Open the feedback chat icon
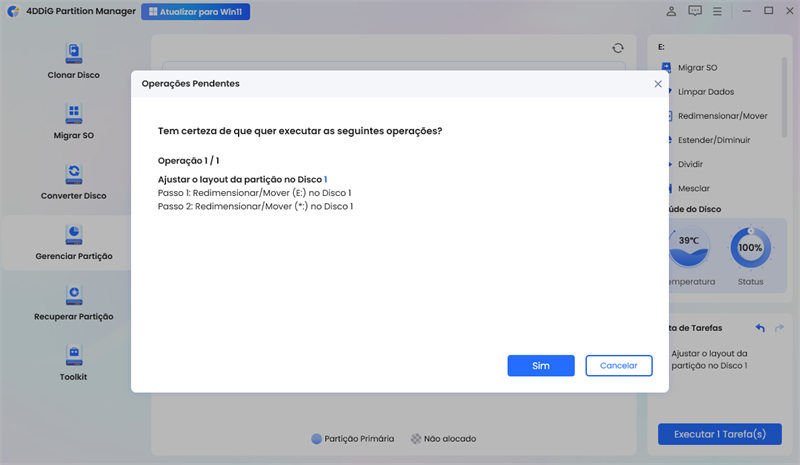800x465 pixels. point(695,12)
